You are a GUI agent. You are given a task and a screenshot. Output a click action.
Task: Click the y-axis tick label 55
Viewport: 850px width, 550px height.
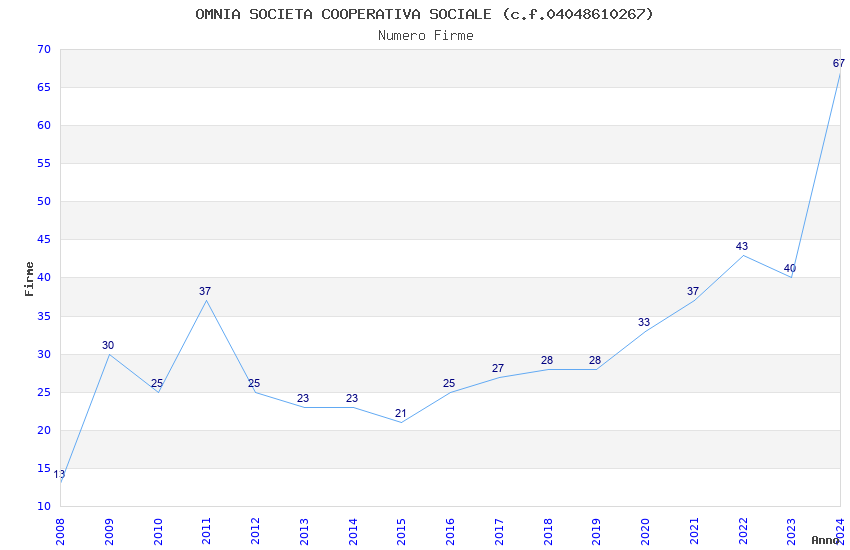point(44,163)
